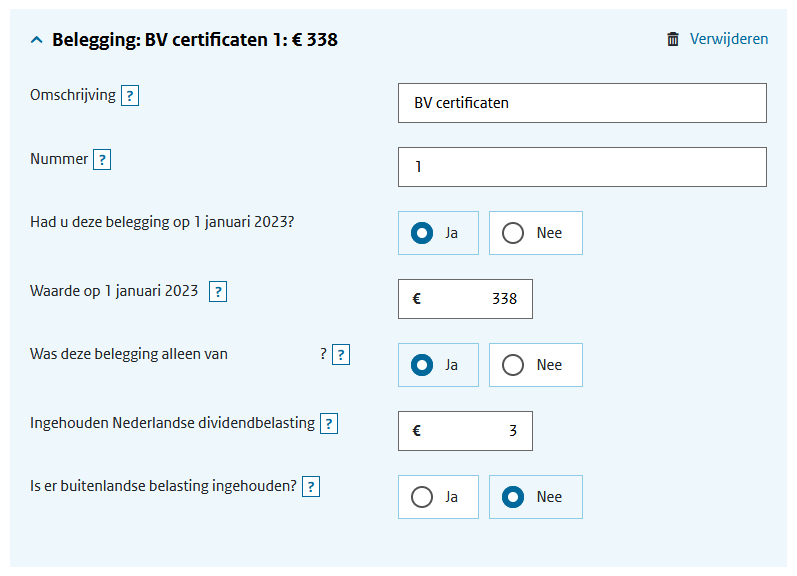Select Ja for 'Was deze belegging alleen van'

pyautogui.click(x=438, y=365)
